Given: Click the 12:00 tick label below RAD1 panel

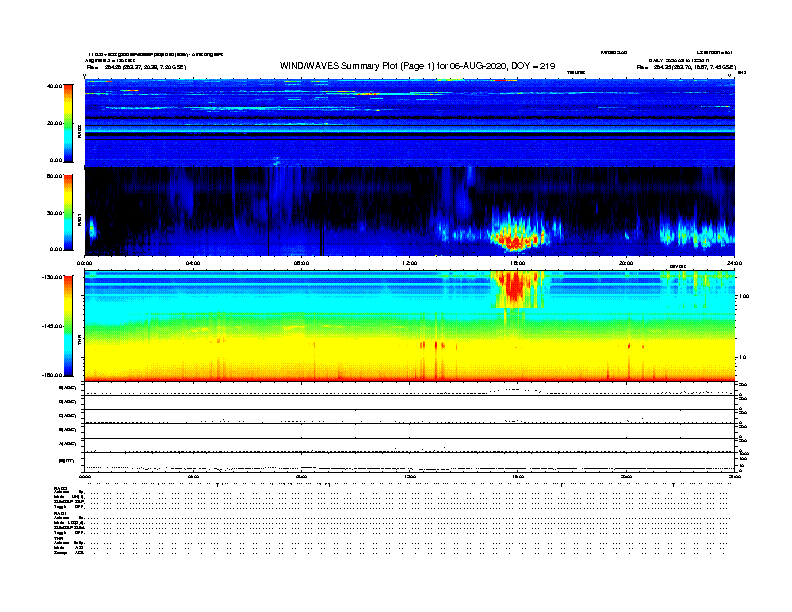Looking at the screenshot, I should 409,263.
